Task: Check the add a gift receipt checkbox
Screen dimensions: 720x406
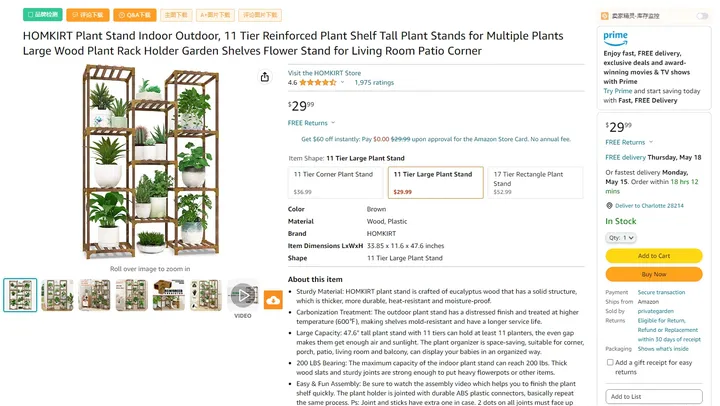Action: (x=609, y=363)
